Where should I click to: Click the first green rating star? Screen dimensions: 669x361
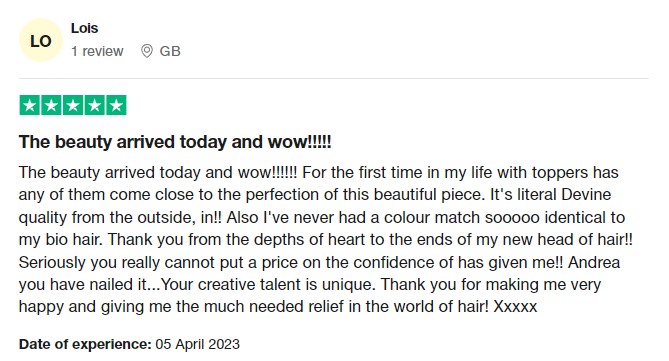click(30, 105)
